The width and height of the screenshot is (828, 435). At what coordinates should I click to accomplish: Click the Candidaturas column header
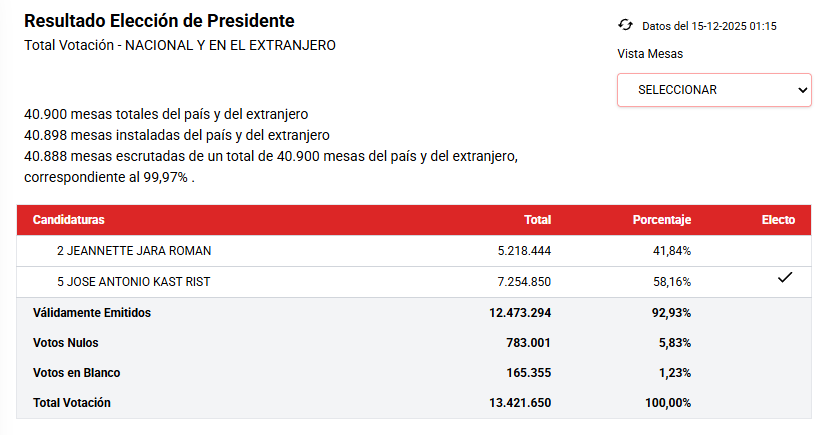tap(69, 220)
